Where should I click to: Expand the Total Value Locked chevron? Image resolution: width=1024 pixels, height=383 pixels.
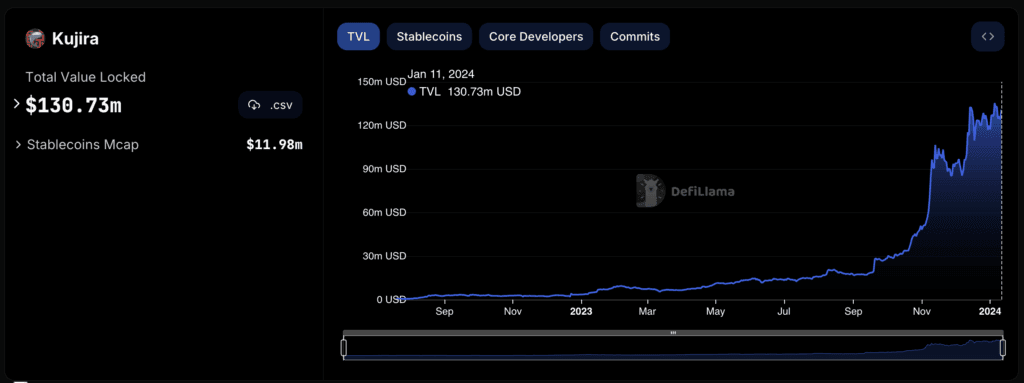point(16,103)
